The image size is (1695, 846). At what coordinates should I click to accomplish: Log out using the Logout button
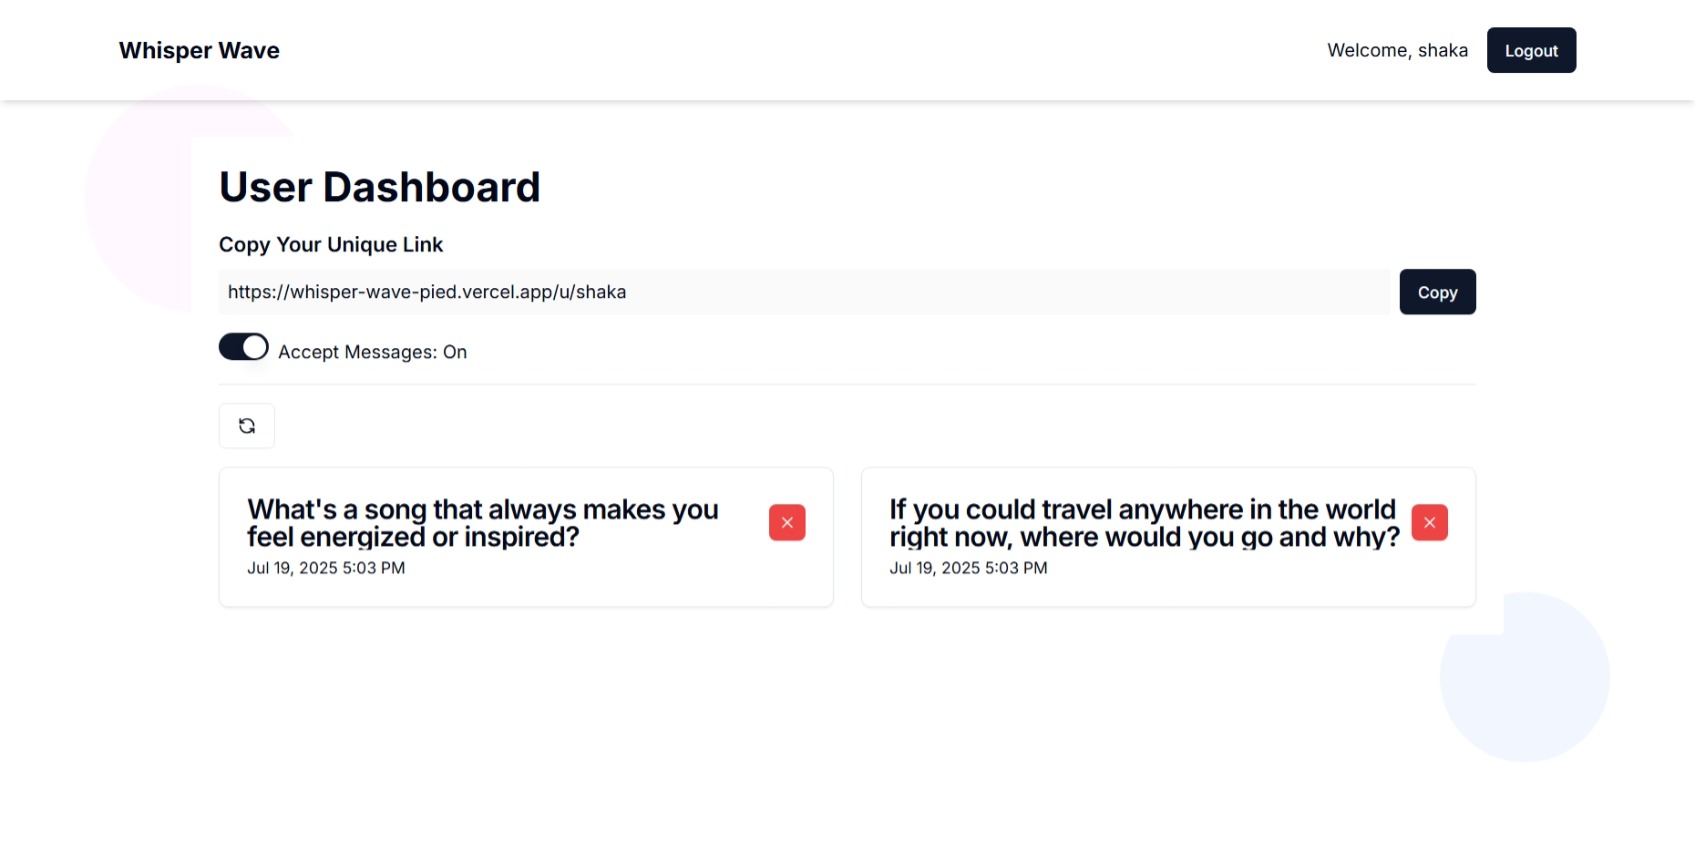(x=1531, y=50)
